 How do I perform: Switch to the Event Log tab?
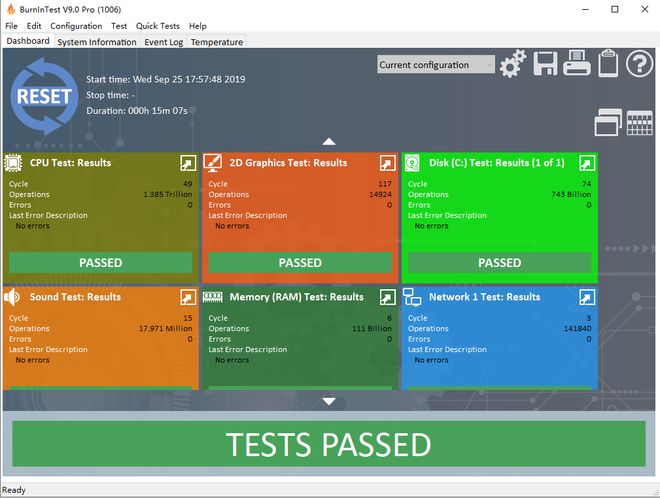tap(164, 42)
